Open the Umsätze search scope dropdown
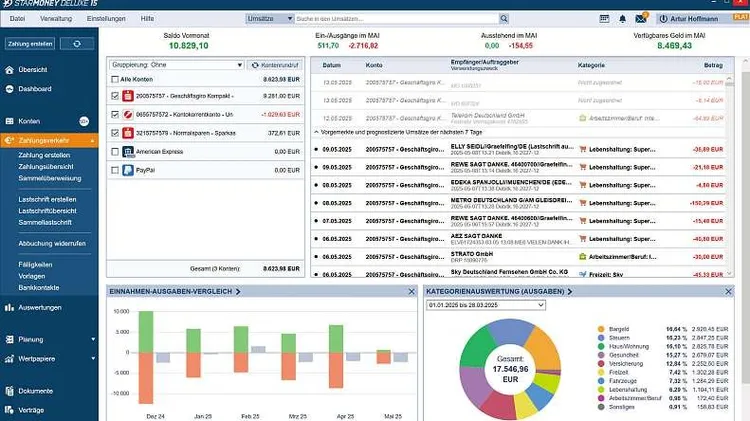The image size is (750, 421). [x=269, y=19]
